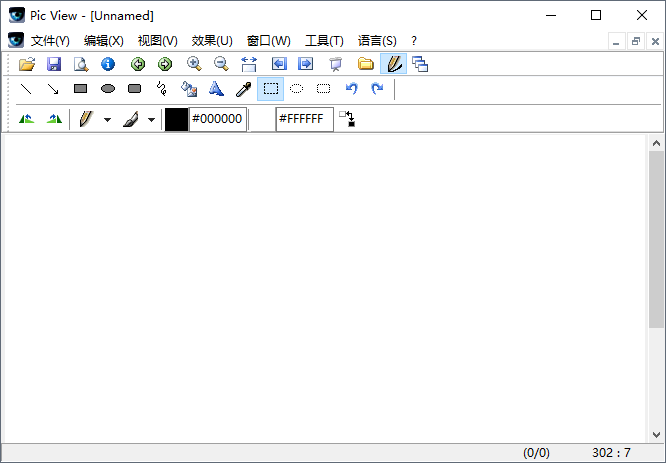
Task: Undo the last action
Action: click(x=352, y=89)
